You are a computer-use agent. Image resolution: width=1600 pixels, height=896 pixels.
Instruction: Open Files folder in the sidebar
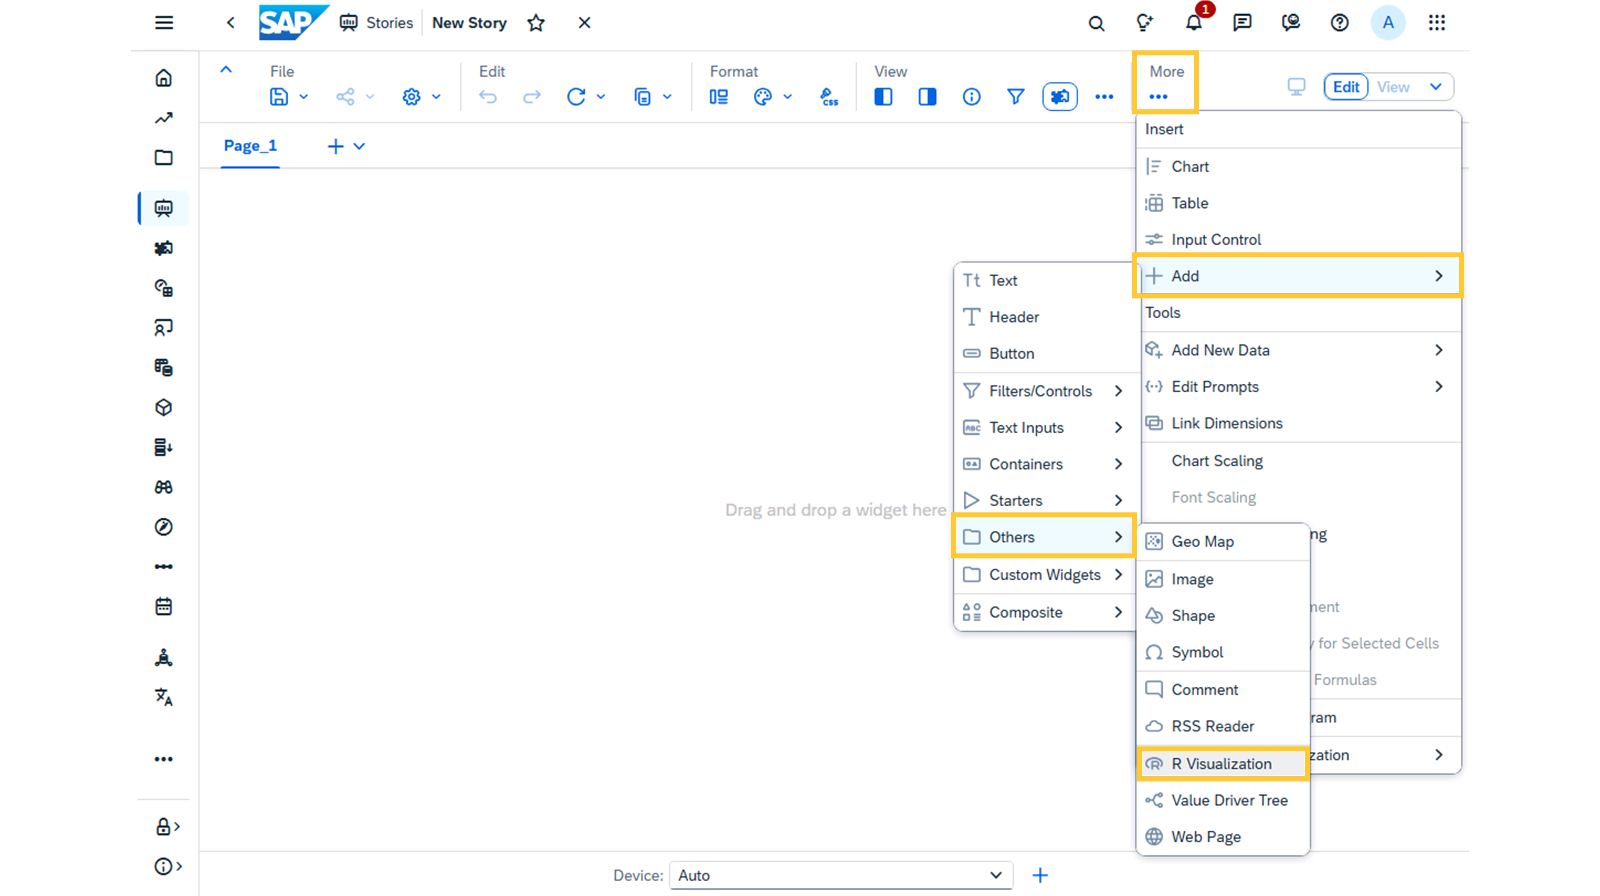[164, 158]
